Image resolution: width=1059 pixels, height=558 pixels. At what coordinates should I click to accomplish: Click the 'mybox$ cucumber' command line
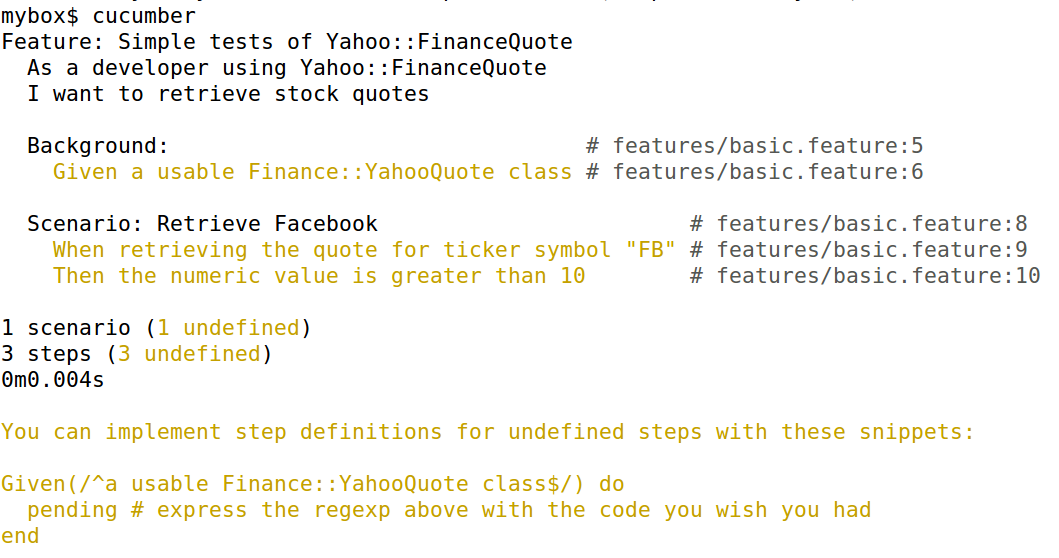99,16
